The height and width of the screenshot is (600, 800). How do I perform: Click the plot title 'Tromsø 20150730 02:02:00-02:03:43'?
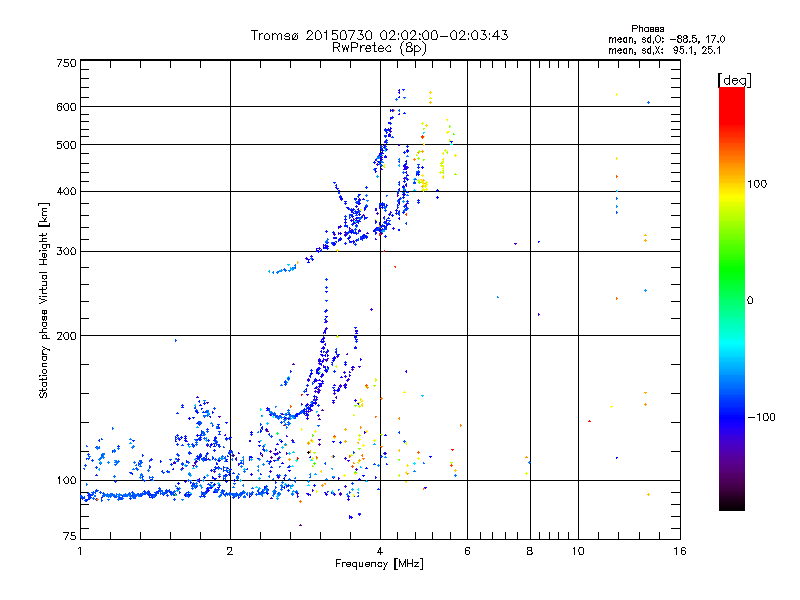coord(379,35)
